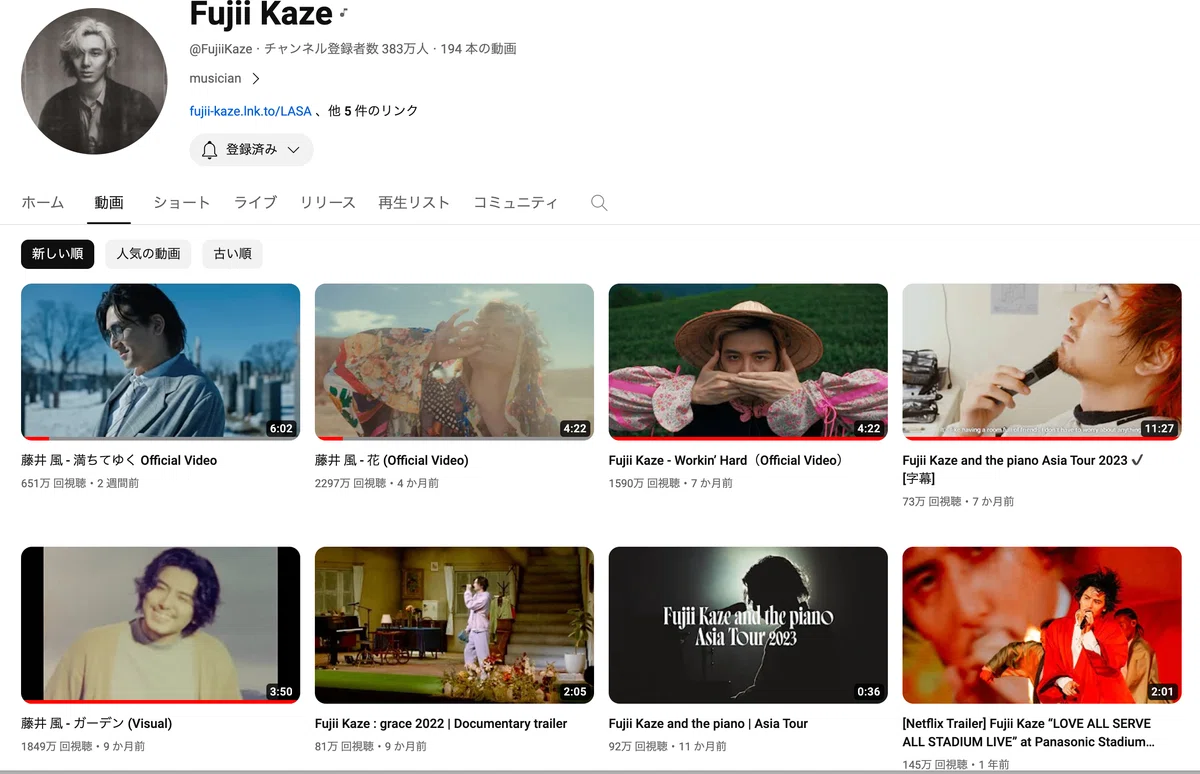Viewport: 1200px width, 774px height.
Task: Open title Fujii Kaze : grace 2022 | Documentary trailer
Action: click(441, 724)
